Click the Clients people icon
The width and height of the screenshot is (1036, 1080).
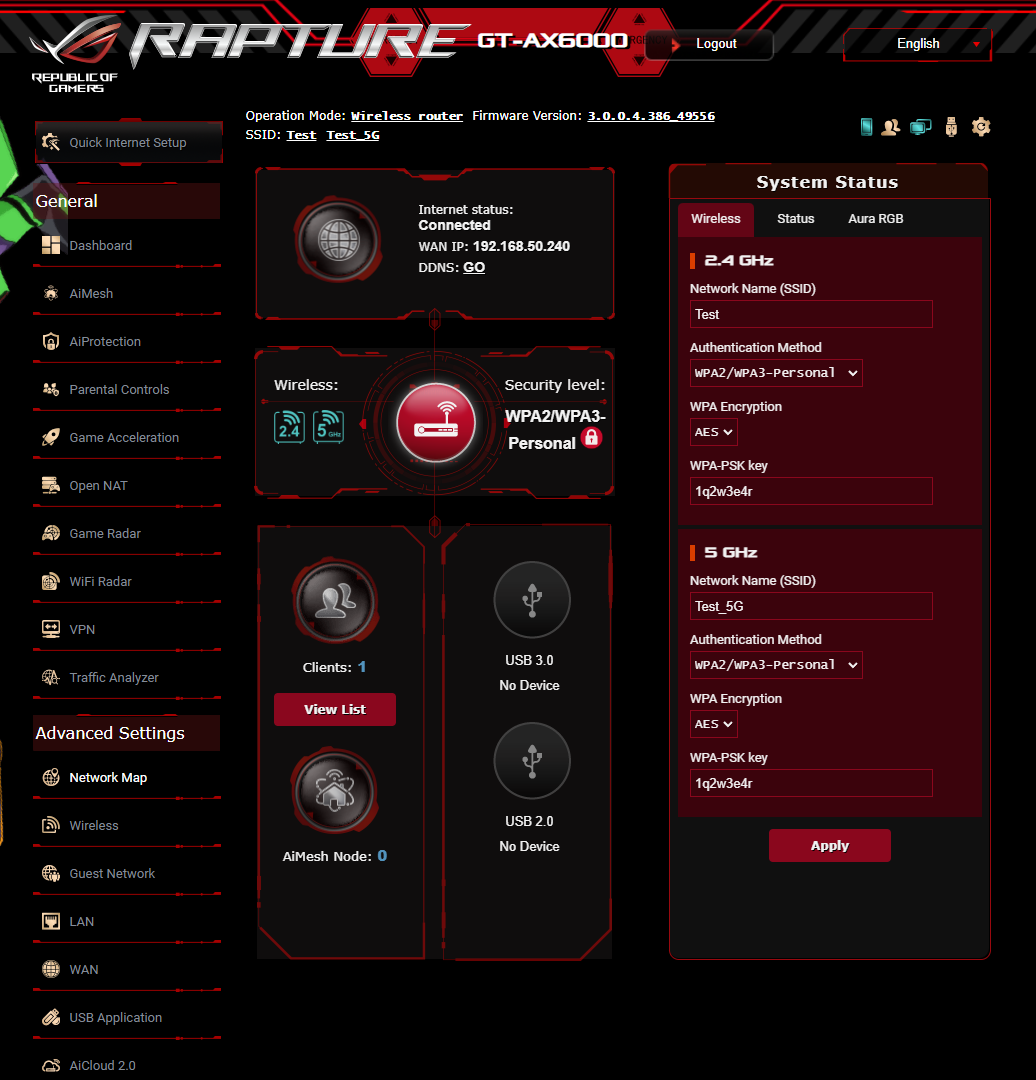(335, 601)
